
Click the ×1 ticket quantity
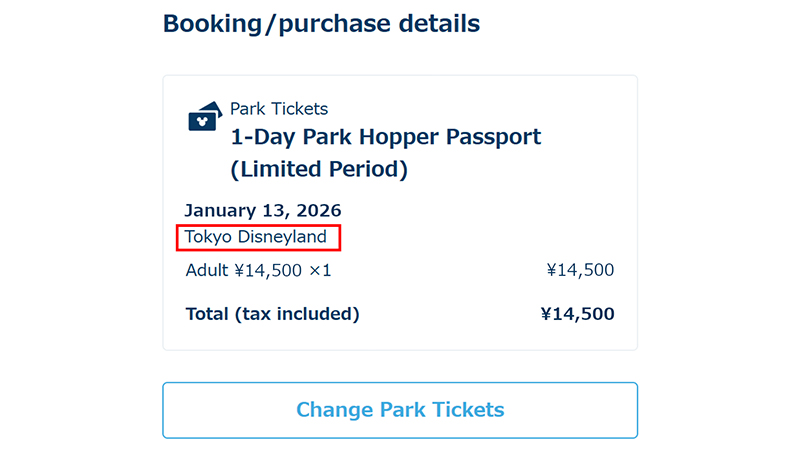coord(319,270)
